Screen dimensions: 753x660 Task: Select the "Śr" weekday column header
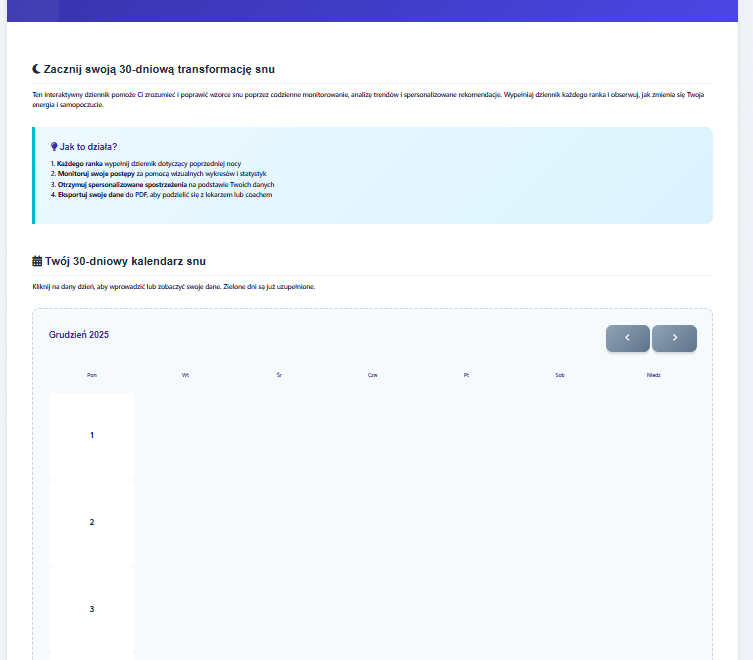[x=279, y=375]
